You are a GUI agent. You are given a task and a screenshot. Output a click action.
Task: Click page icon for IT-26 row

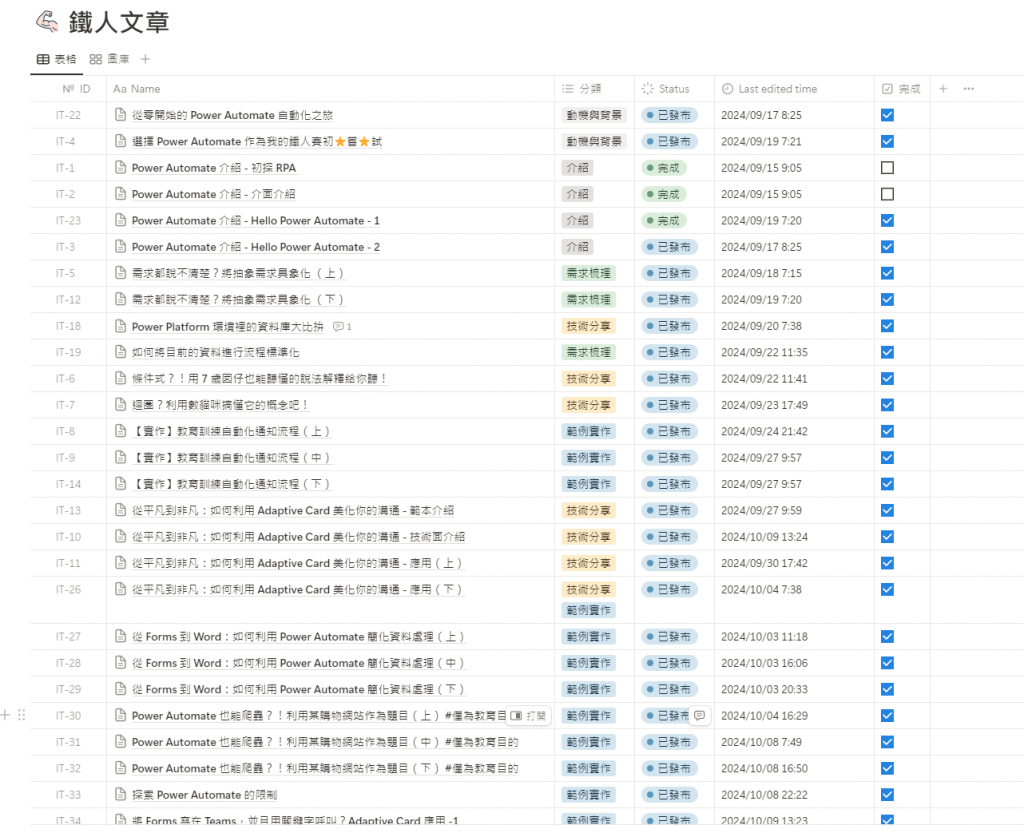pos(120,589)
